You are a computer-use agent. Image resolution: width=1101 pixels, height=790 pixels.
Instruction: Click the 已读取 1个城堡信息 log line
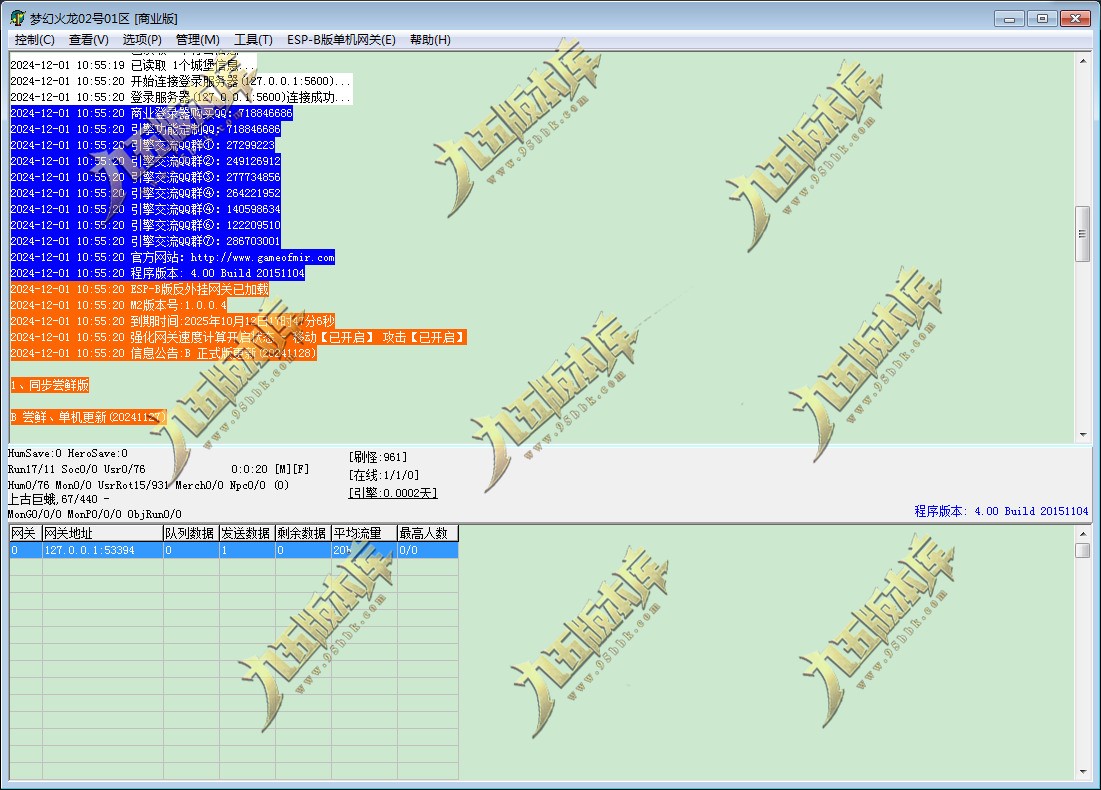pos(133,65)
